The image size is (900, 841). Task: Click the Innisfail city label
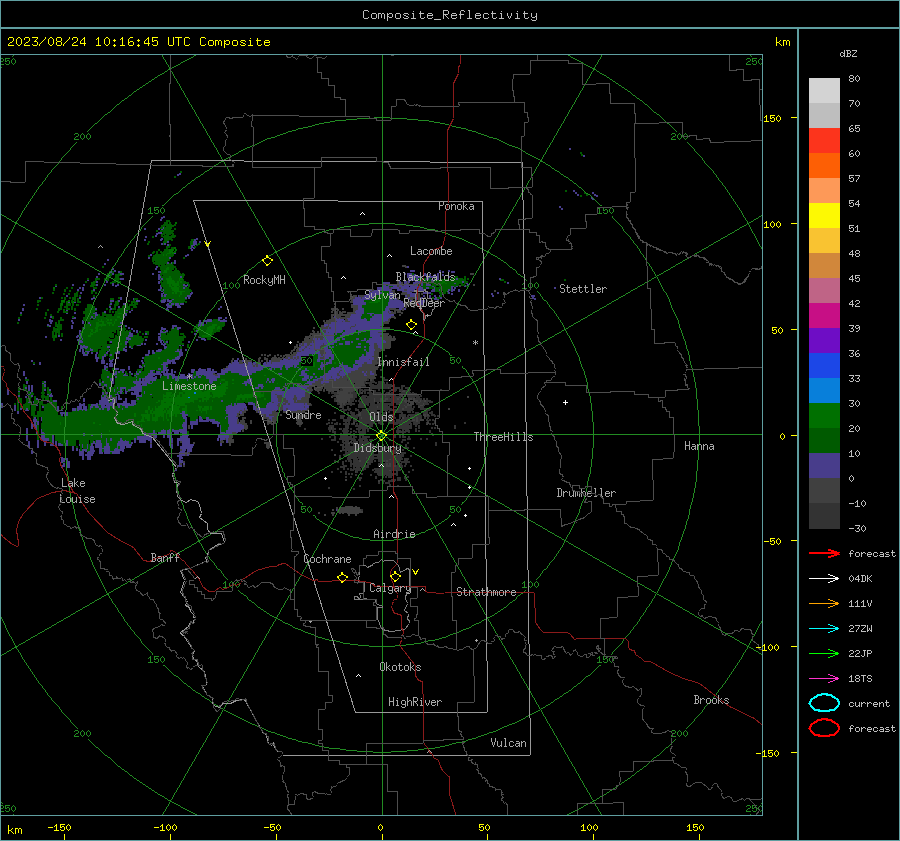click(x=403, y=362)
